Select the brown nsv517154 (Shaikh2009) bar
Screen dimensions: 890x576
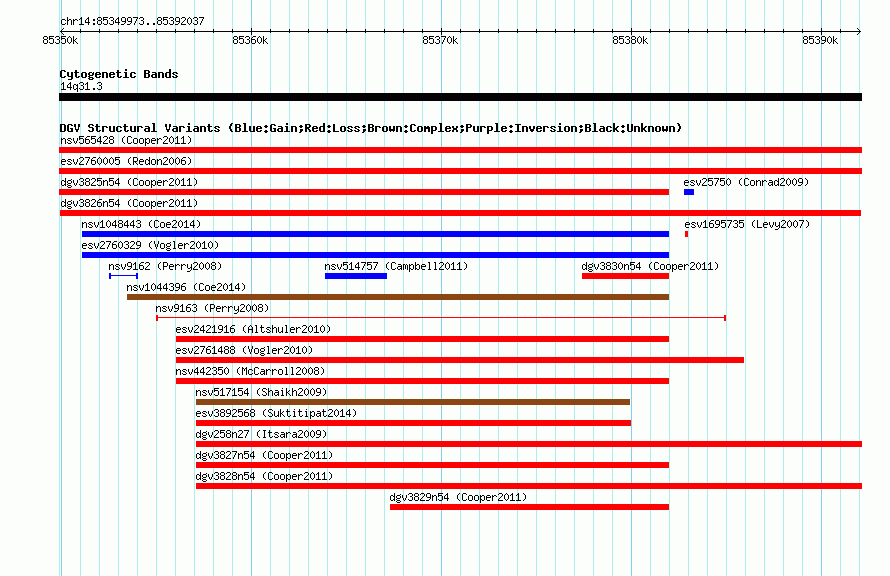tap(413, 402)
